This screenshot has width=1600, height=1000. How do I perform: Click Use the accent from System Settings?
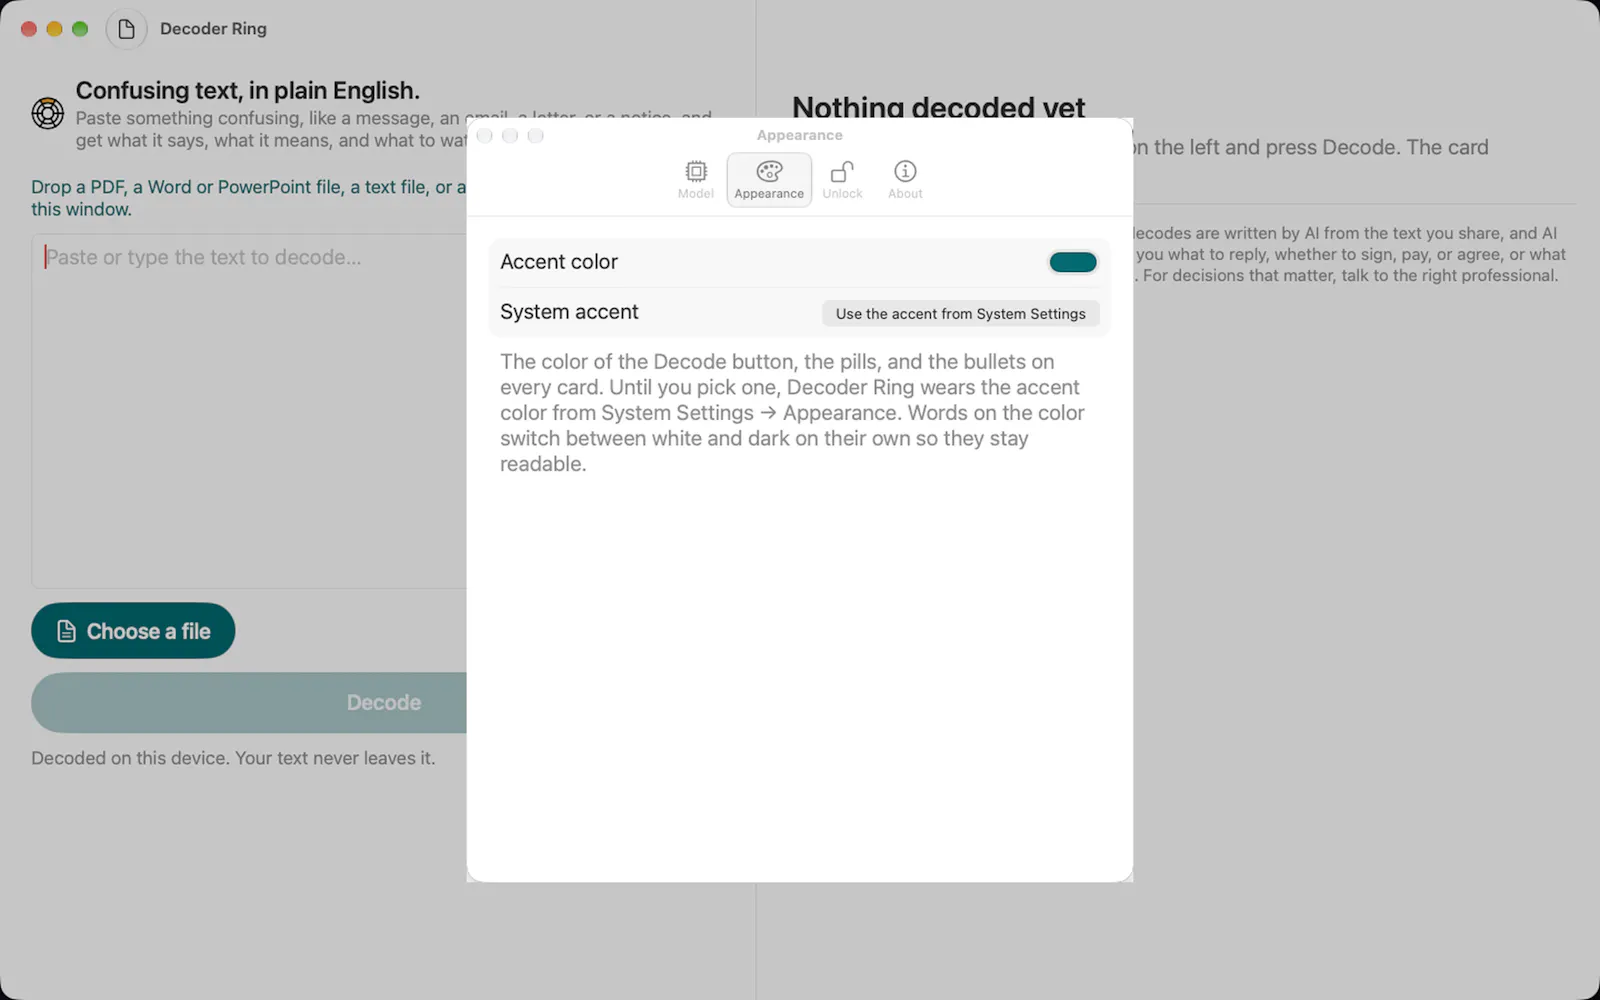960,313
